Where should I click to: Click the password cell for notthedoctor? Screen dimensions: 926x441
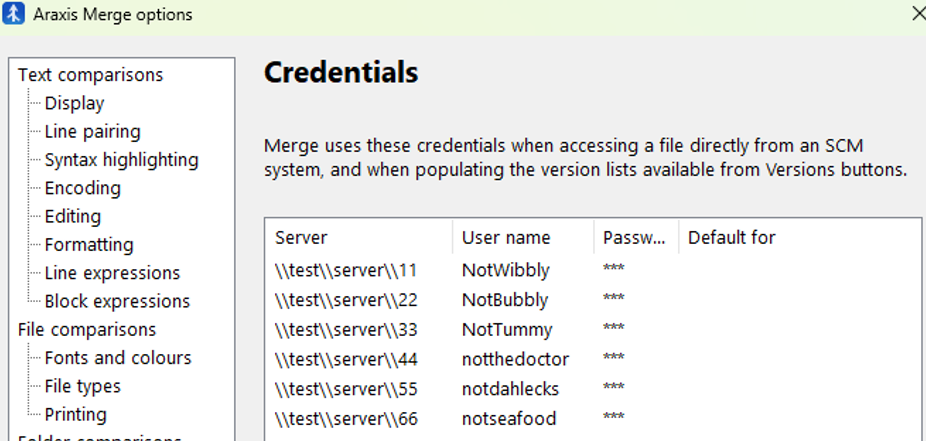tap(614, 358)
